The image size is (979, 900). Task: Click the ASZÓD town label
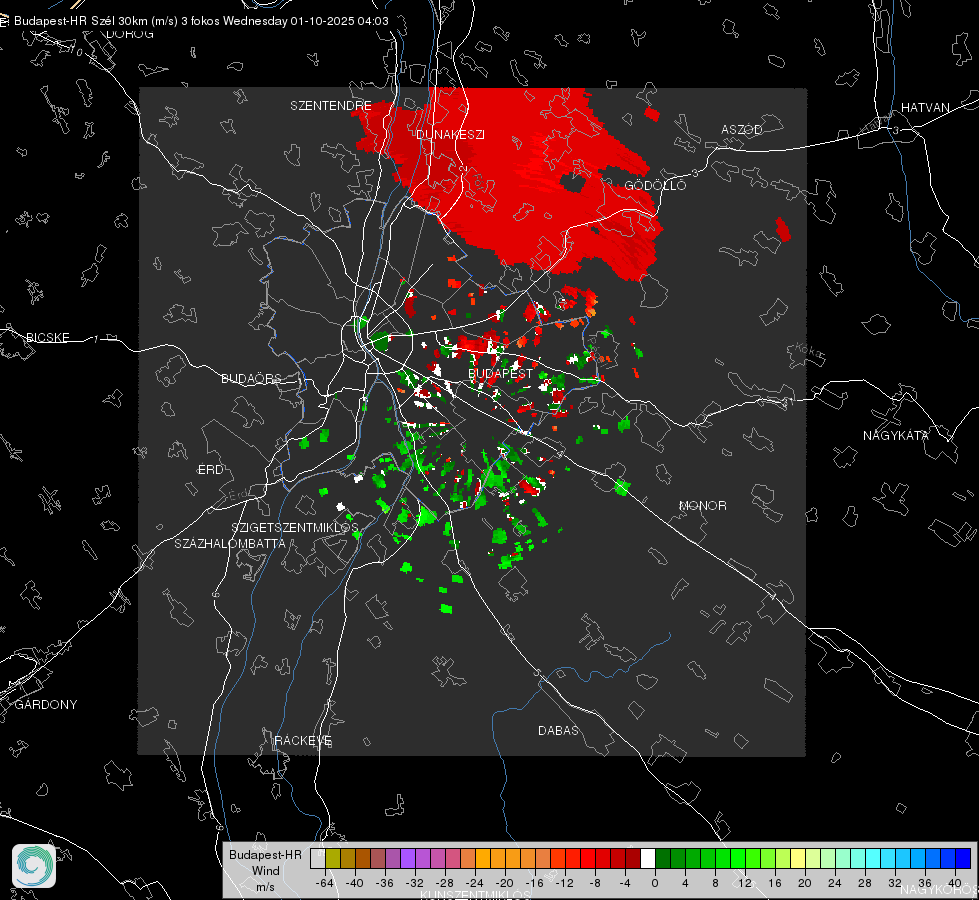742,129
